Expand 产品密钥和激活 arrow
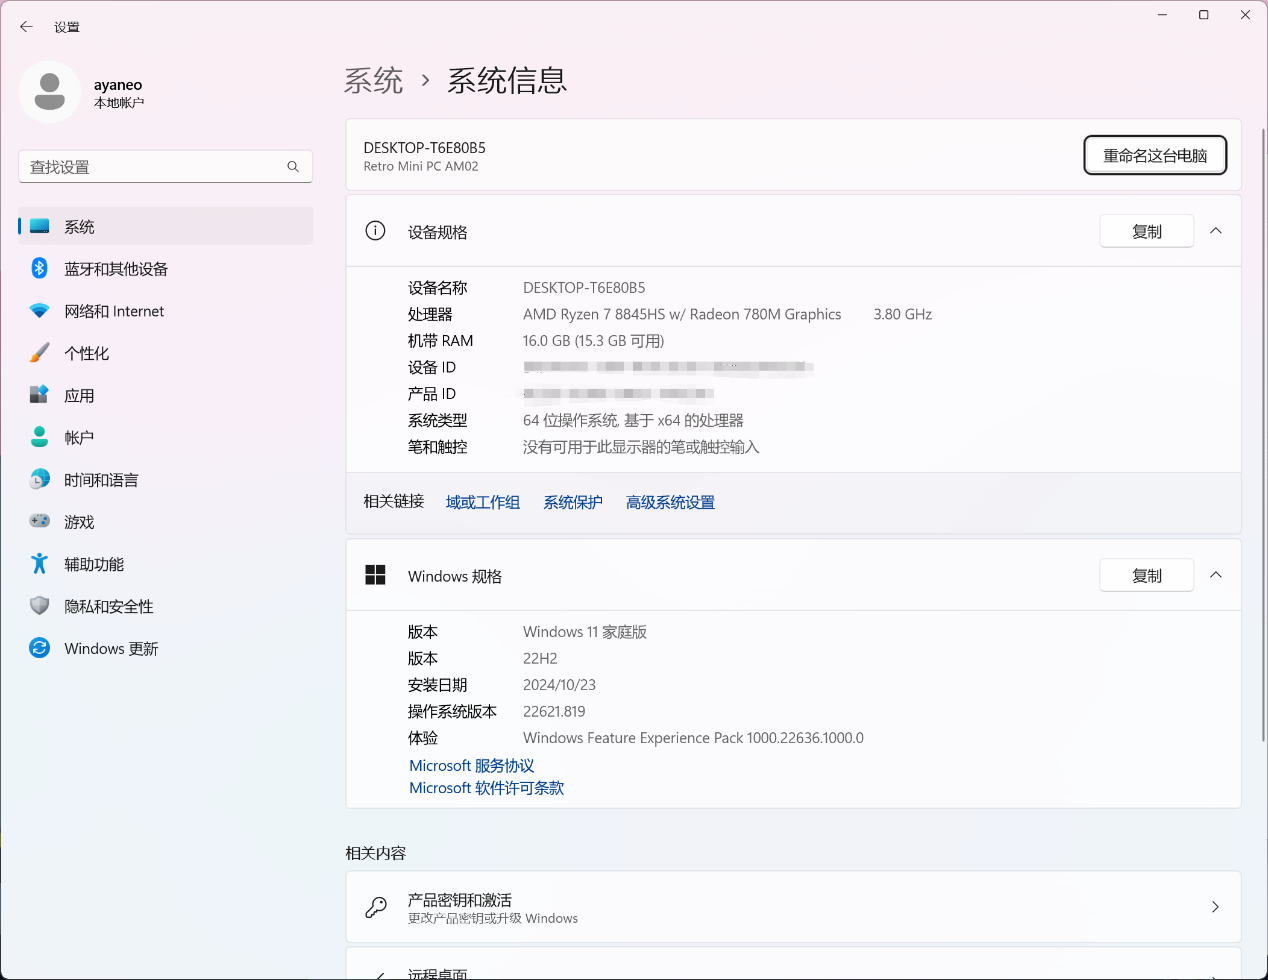 point(1215,907)
